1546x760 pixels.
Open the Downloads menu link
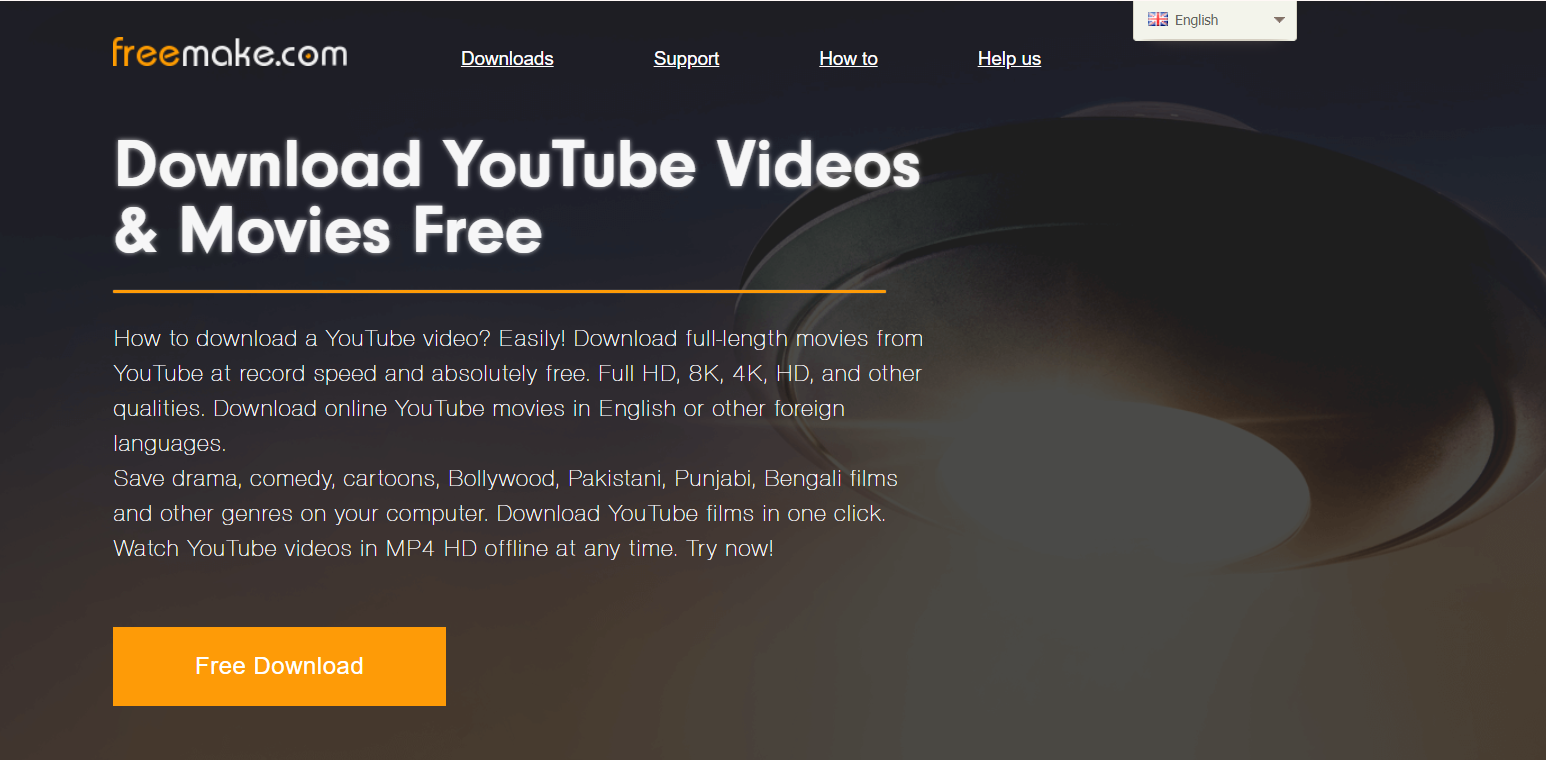point(507,59)
